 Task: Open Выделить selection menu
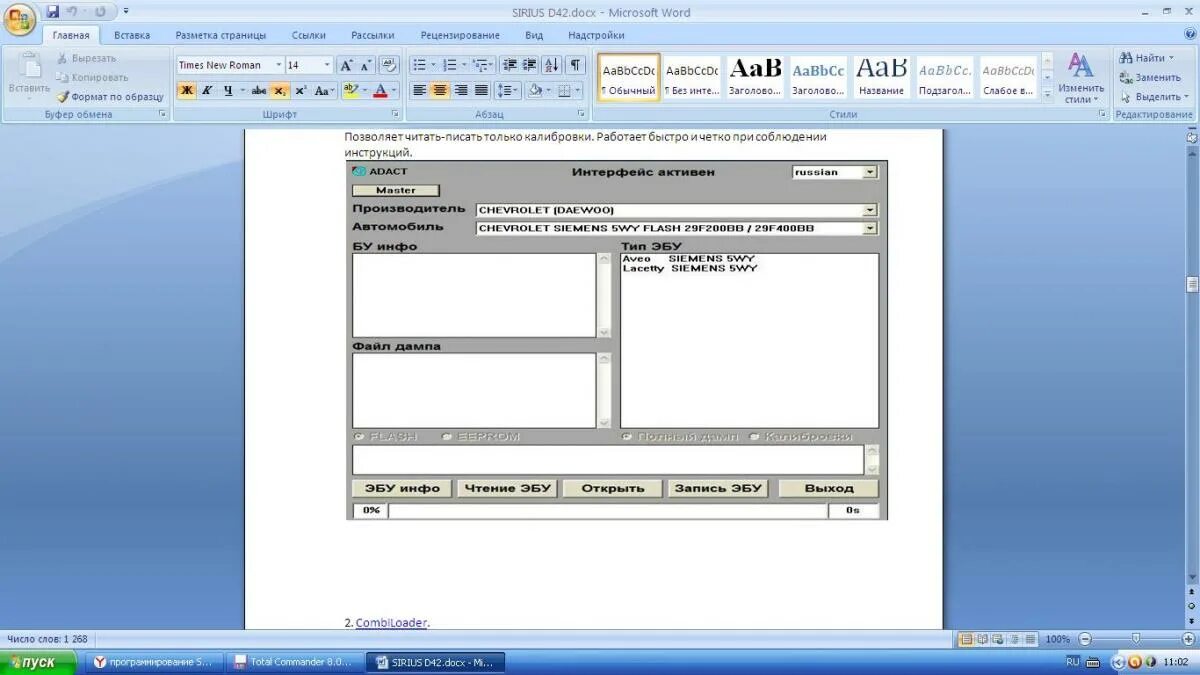coord(1154,97)
